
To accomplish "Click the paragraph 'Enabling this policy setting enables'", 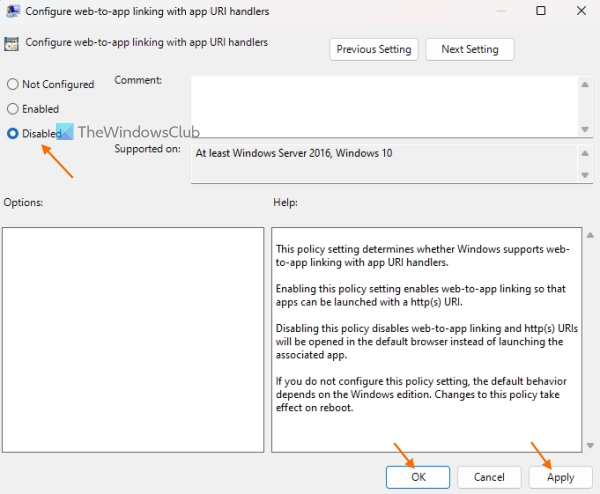I will pos(421,295).
